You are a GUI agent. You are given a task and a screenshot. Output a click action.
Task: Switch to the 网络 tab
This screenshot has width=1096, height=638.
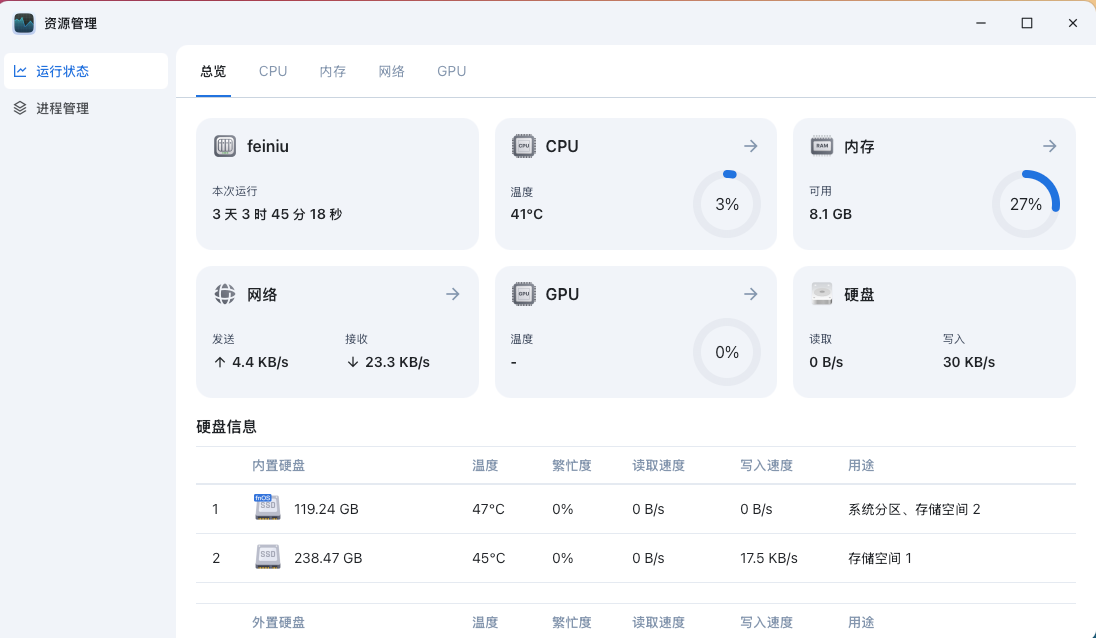click(391, 71)
